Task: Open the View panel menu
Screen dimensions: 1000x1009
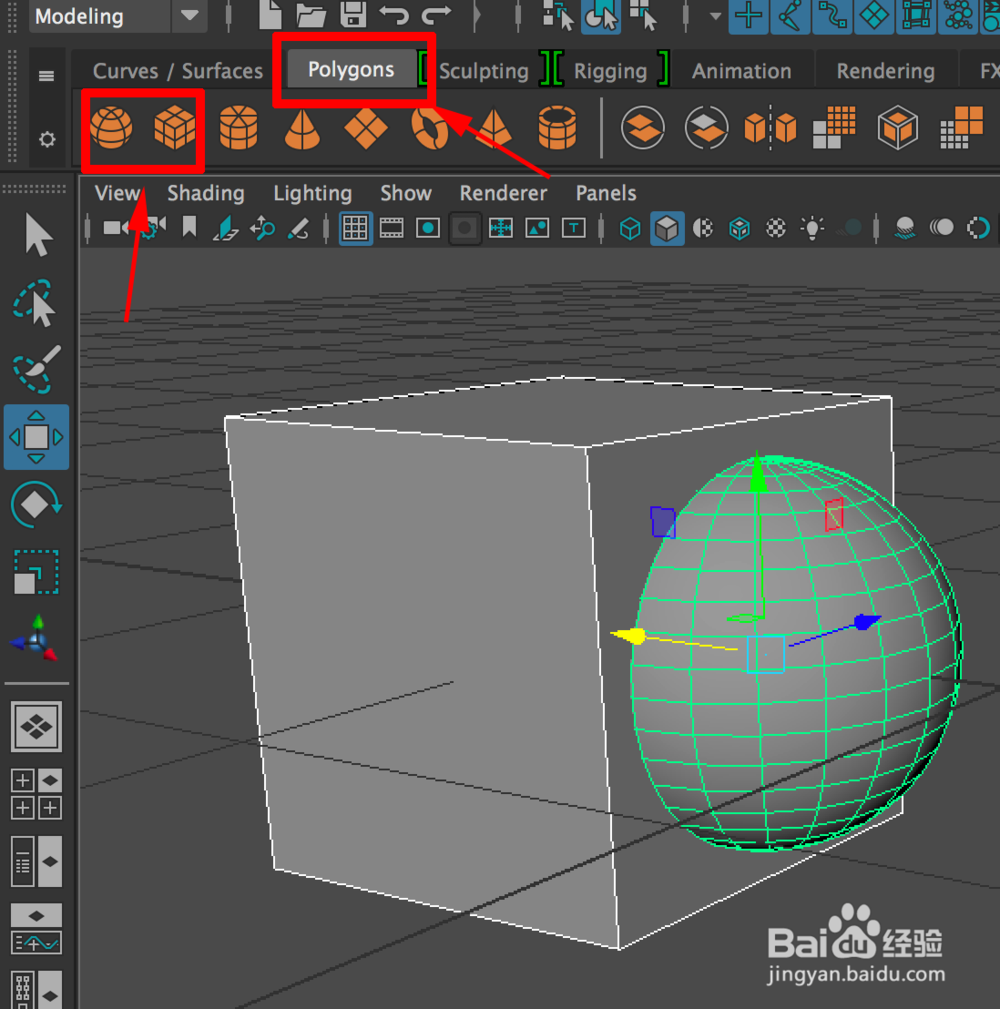Action: (118, 193)
